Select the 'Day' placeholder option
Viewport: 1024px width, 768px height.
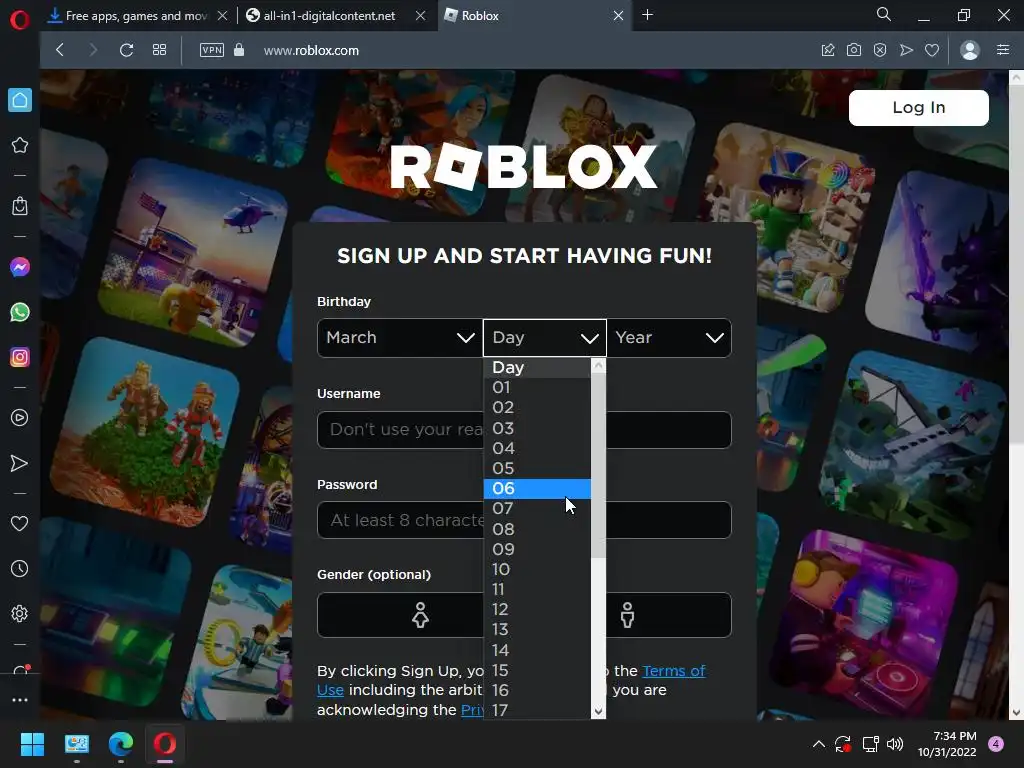pos(537,368)
